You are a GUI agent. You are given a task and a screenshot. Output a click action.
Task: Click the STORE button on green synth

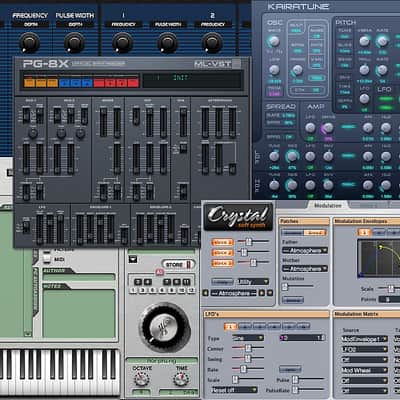click(x=178, y=265)
